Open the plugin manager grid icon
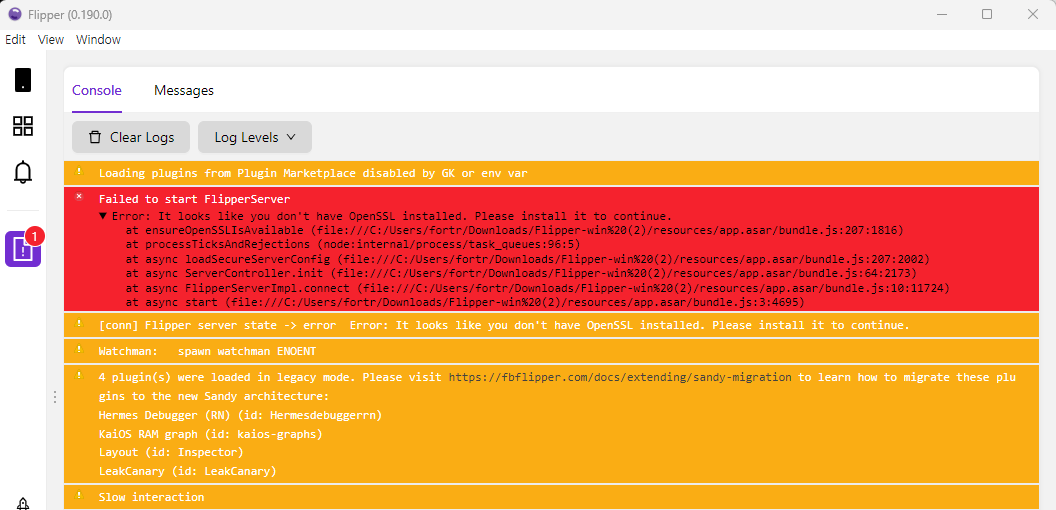This screenshot has height=510, width=1056. [23, 126]
